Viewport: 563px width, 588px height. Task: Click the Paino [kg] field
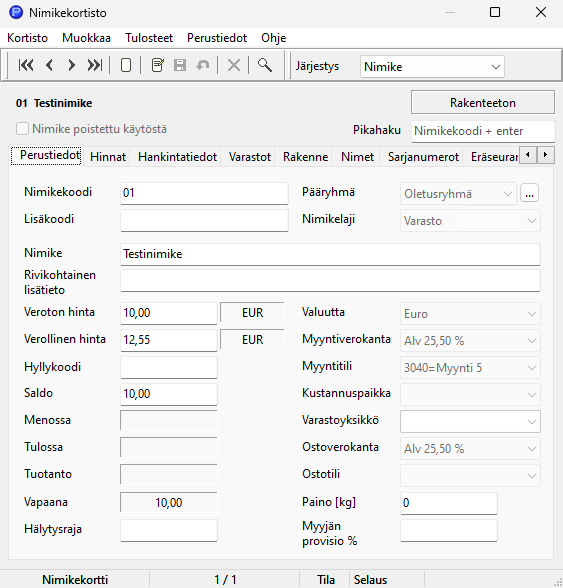pos(449,503)
